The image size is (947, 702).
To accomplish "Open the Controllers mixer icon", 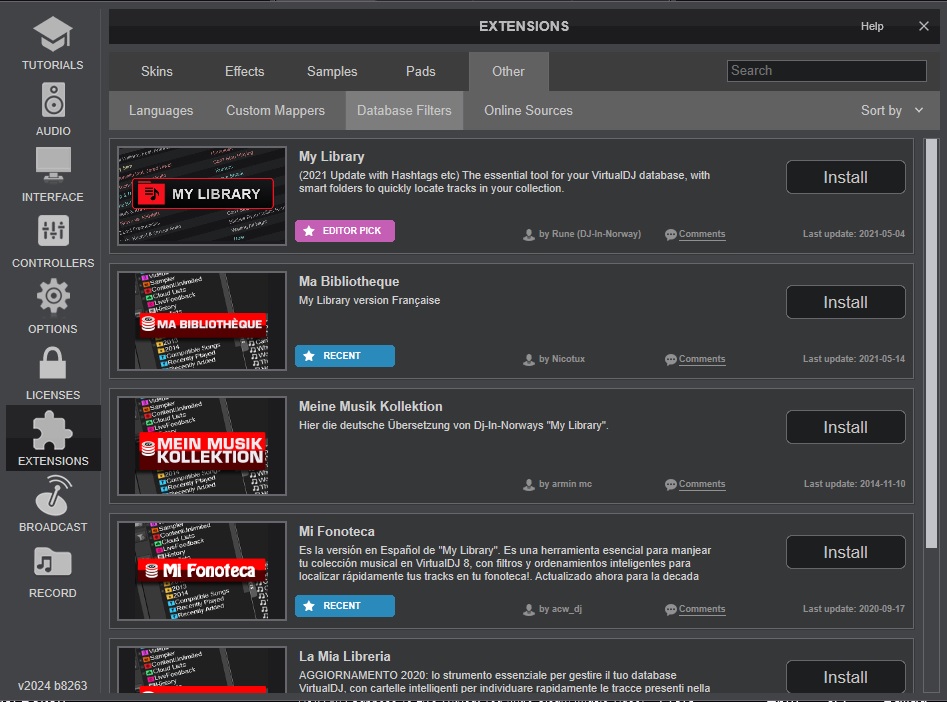I will point(53,231).
